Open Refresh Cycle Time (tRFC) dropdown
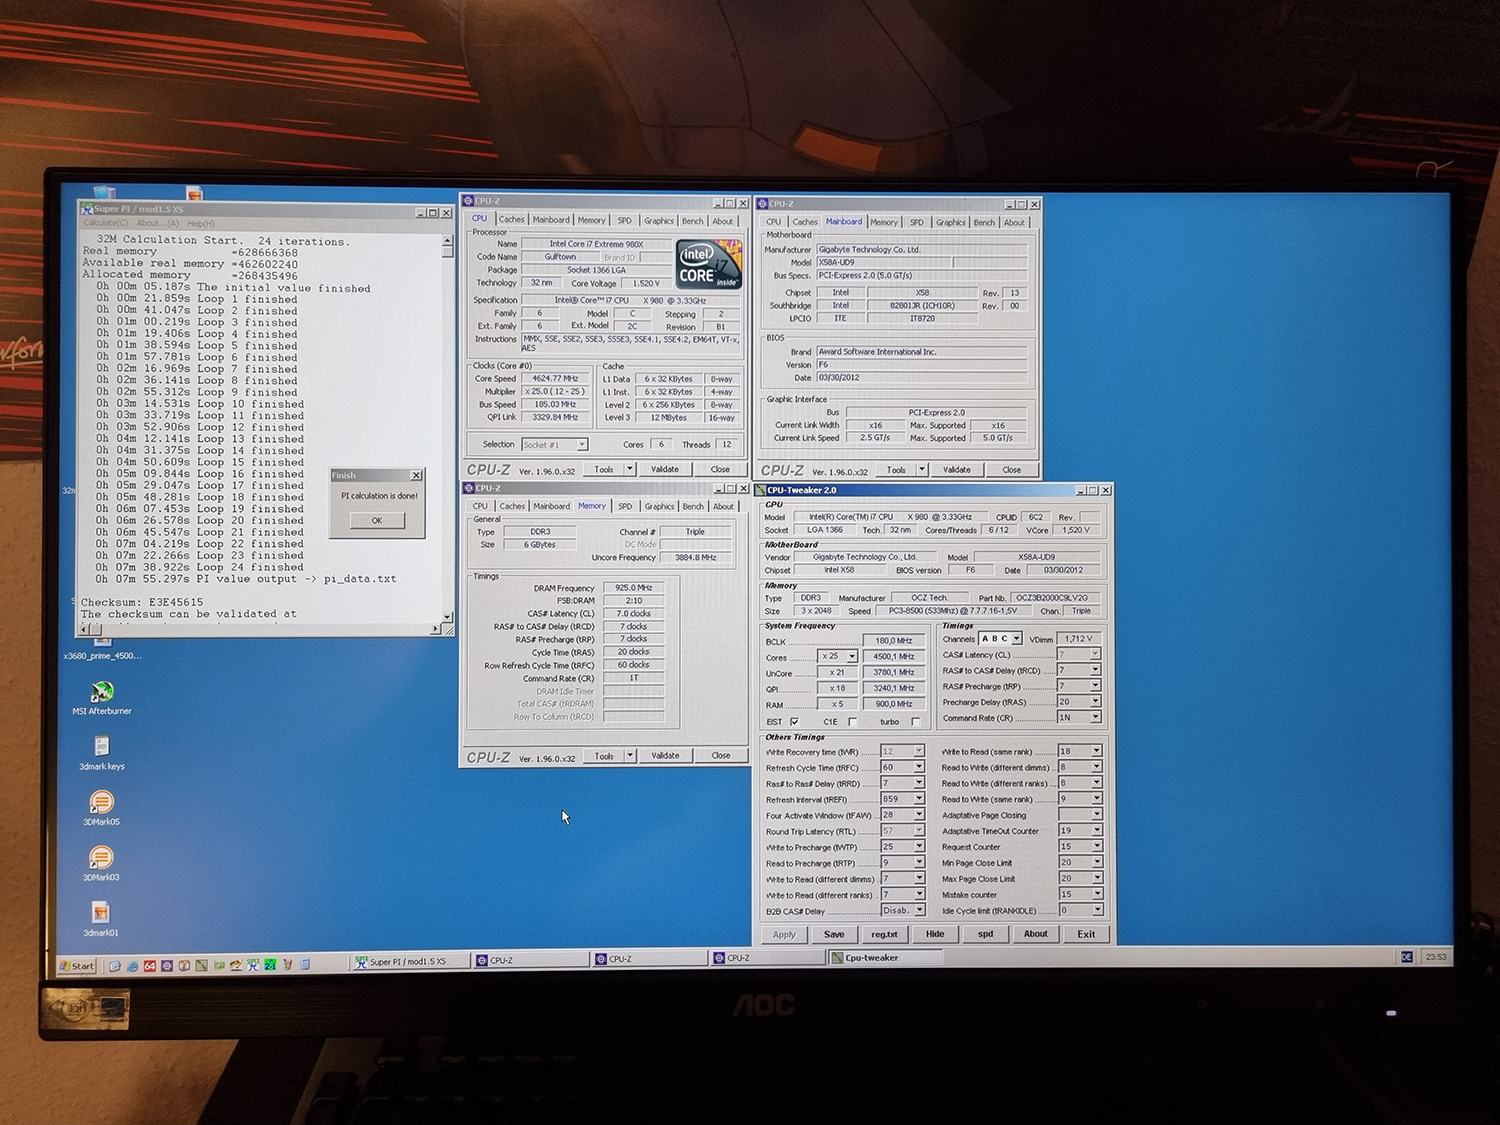1500x1125 pixels. [x=919, y=767]
